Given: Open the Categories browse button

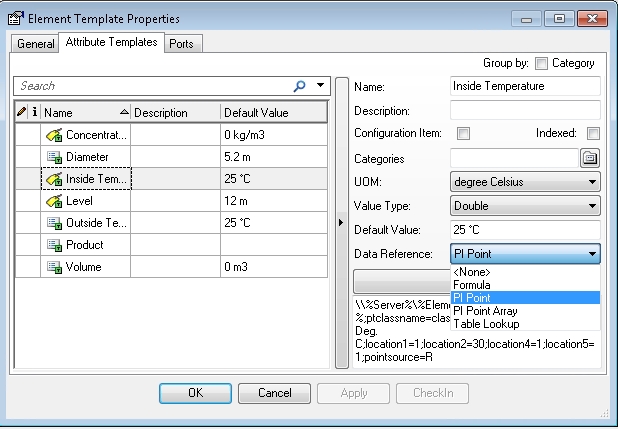Looking at the screenshot, I should tap(589, 158).
